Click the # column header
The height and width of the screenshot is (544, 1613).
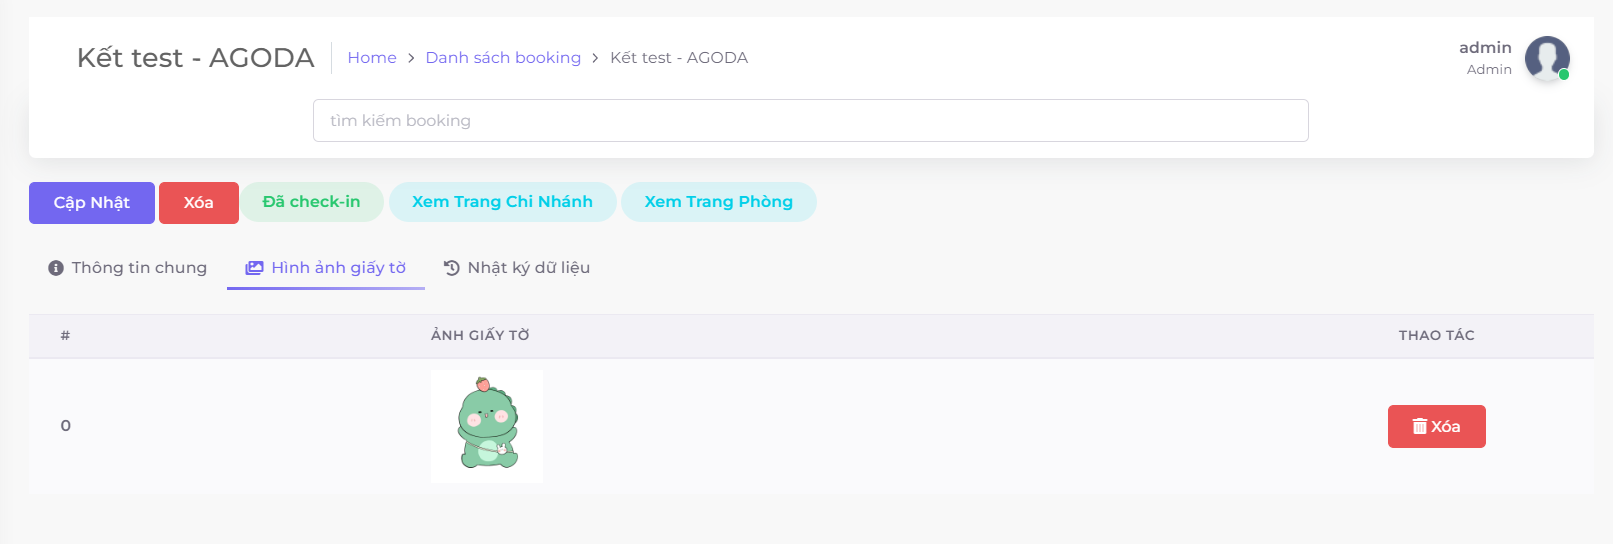65,336
